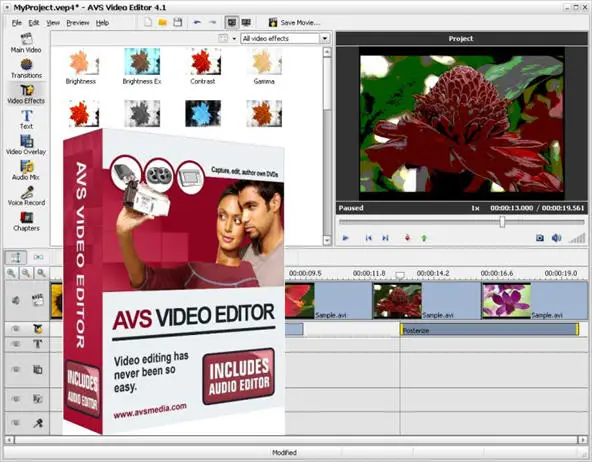Open the Preview menu
The image size is (592, 462).
(78, 23)
